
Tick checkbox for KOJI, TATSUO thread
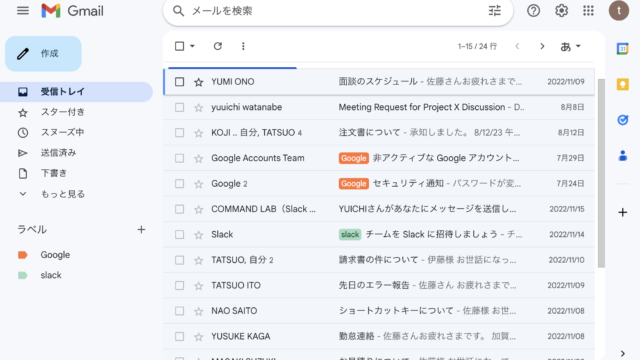(180, 133)
